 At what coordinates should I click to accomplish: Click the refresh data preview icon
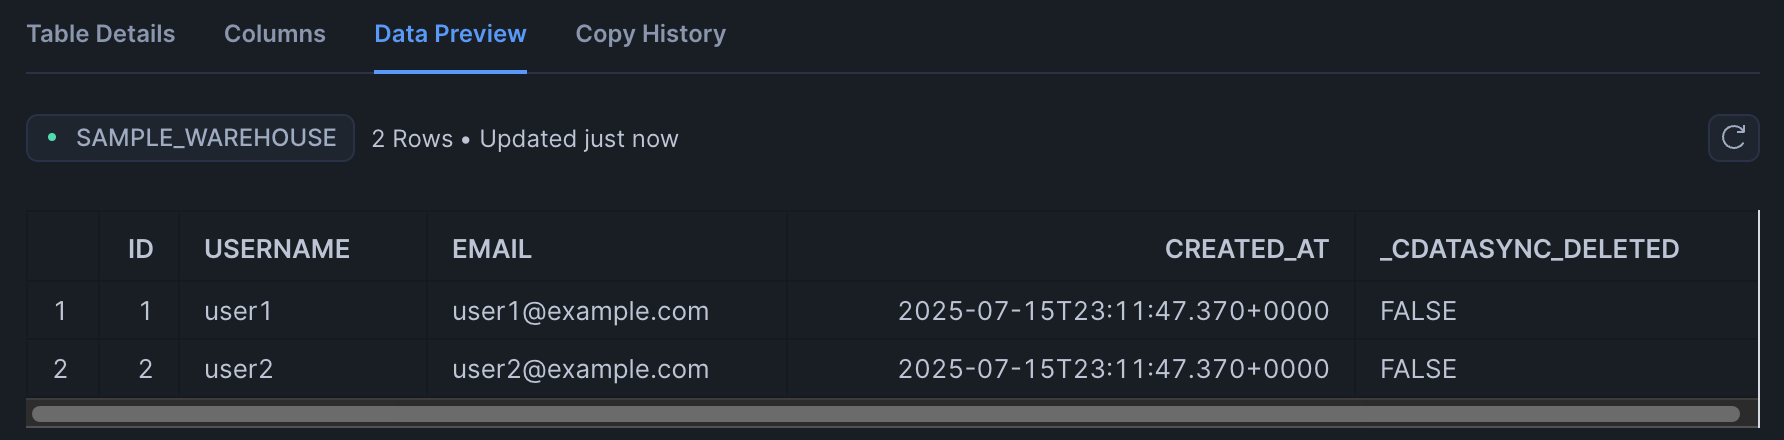pos(1733,138)
